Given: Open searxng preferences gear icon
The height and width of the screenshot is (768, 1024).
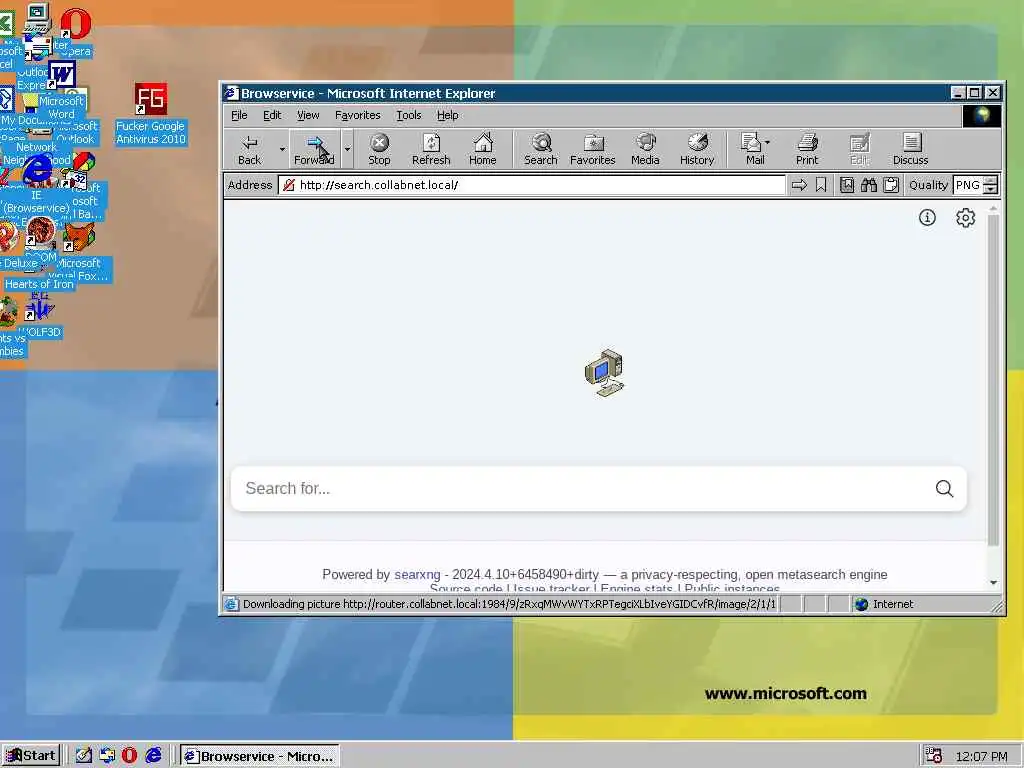Looking at the screenshot, I should [965, 217].
